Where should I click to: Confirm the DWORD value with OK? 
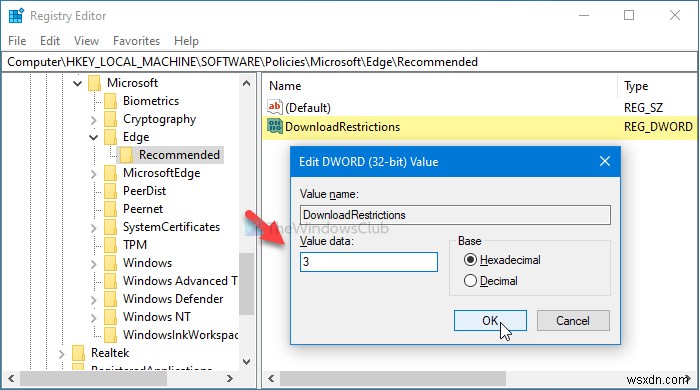tap(490, 320)
